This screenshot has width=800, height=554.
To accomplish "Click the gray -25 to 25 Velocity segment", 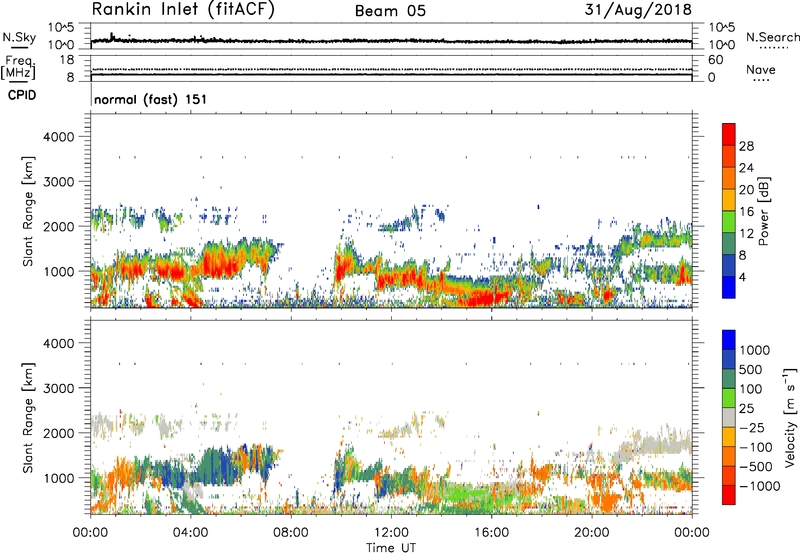I will coord(729,417).
